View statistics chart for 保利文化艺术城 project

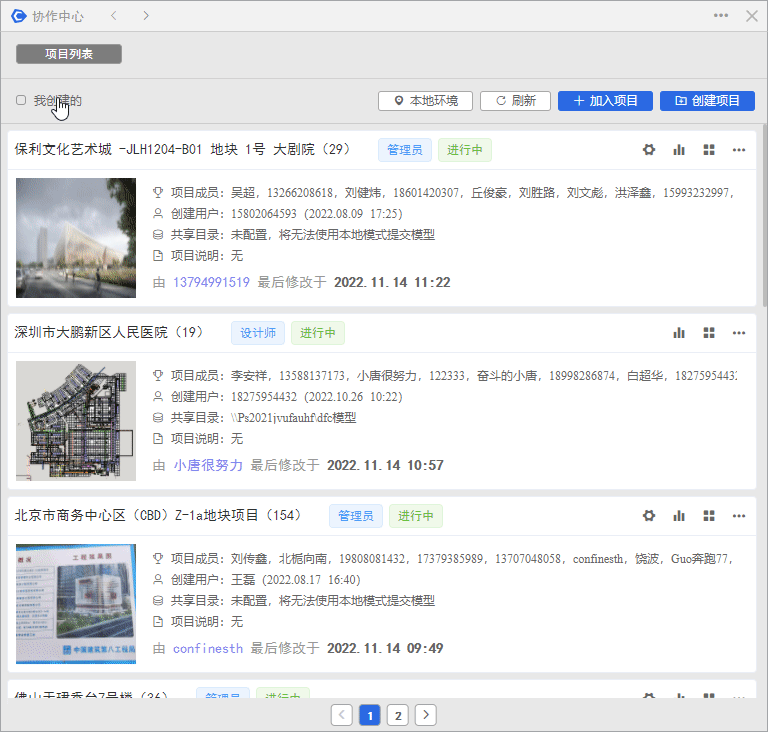tap(679, 150)
